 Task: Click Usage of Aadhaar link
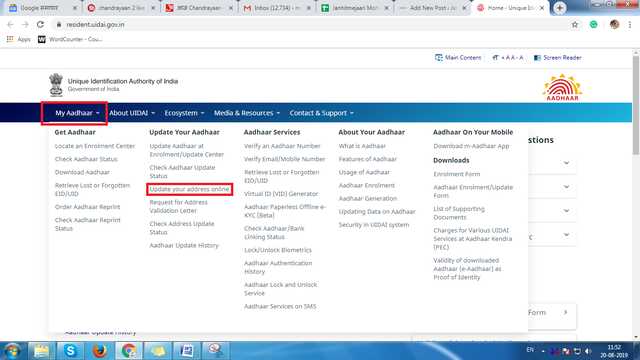[364, 172]
